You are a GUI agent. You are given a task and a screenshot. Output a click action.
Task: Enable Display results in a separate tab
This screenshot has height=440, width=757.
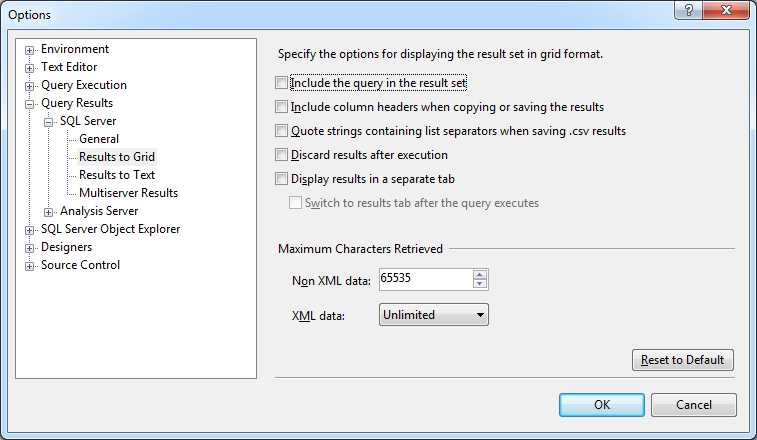pyautogui.click(x=282, y=179)
